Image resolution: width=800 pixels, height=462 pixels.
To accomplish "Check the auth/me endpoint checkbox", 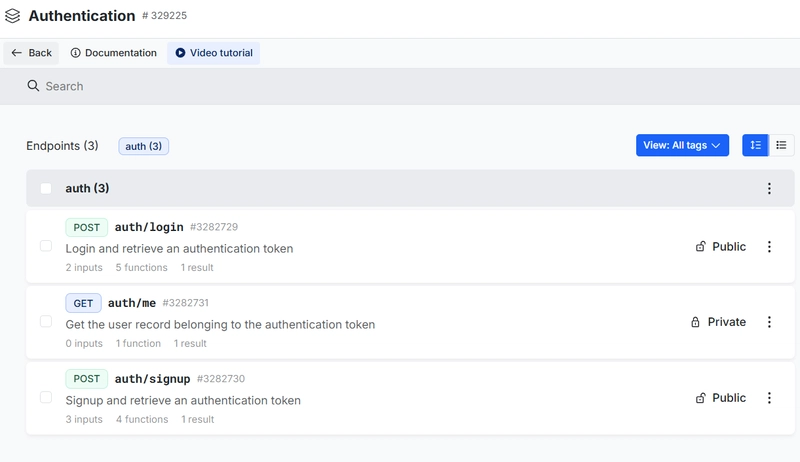I will click(x=46, y=322).
